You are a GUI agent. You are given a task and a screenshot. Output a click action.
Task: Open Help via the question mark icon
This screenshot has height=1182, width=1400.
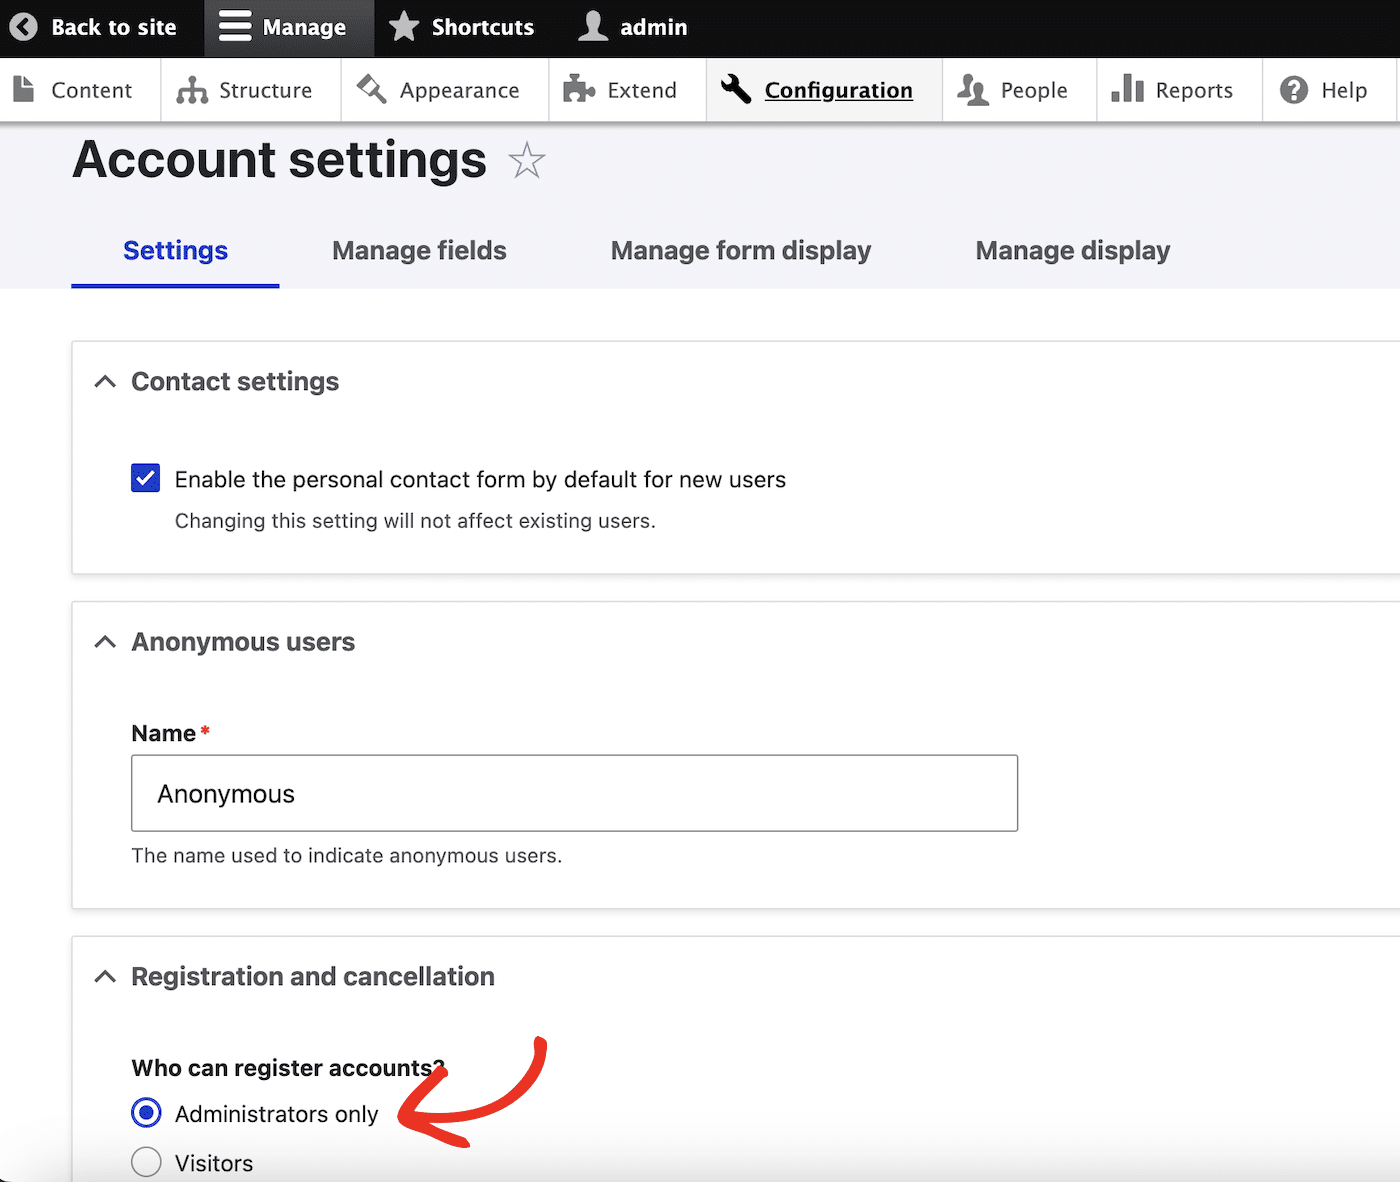(x=1293, y=90)
